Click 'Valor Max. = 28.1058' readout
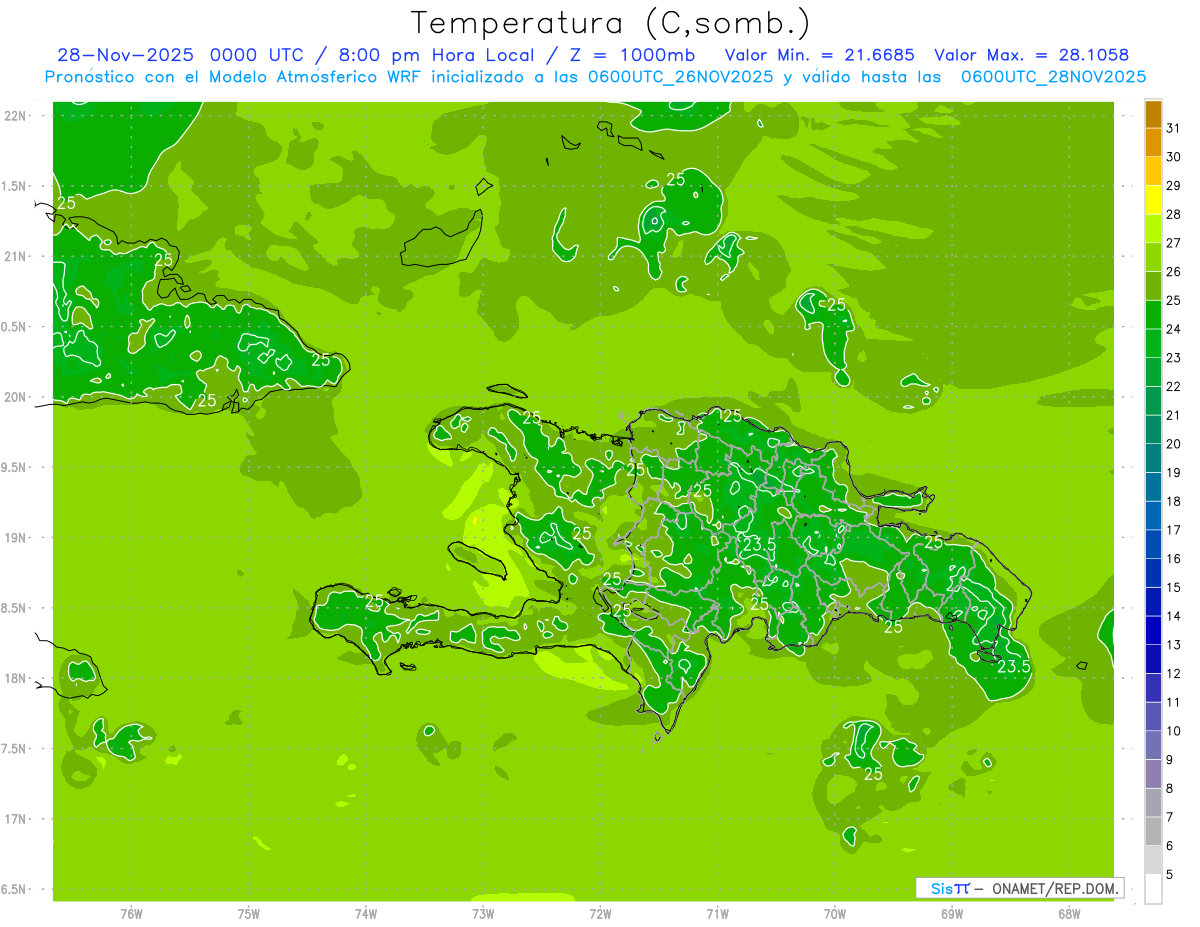The image size is (1200, 927). click(x=1031, y=54)
